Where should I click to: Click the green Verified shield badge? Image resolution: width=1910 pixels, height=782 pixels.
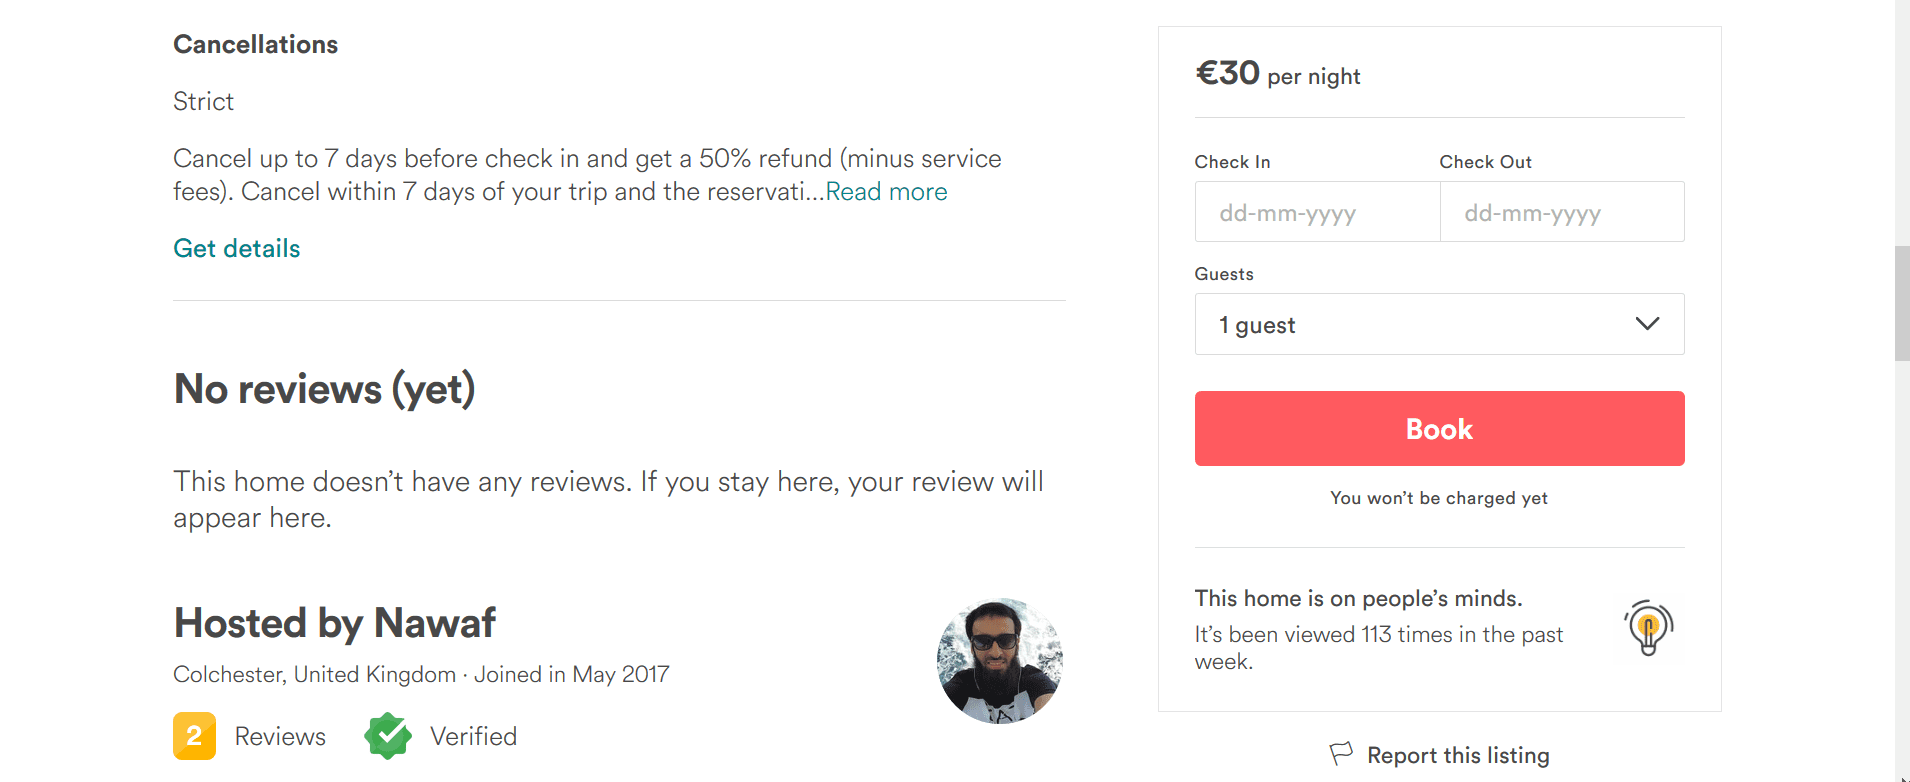pos(388,736)
